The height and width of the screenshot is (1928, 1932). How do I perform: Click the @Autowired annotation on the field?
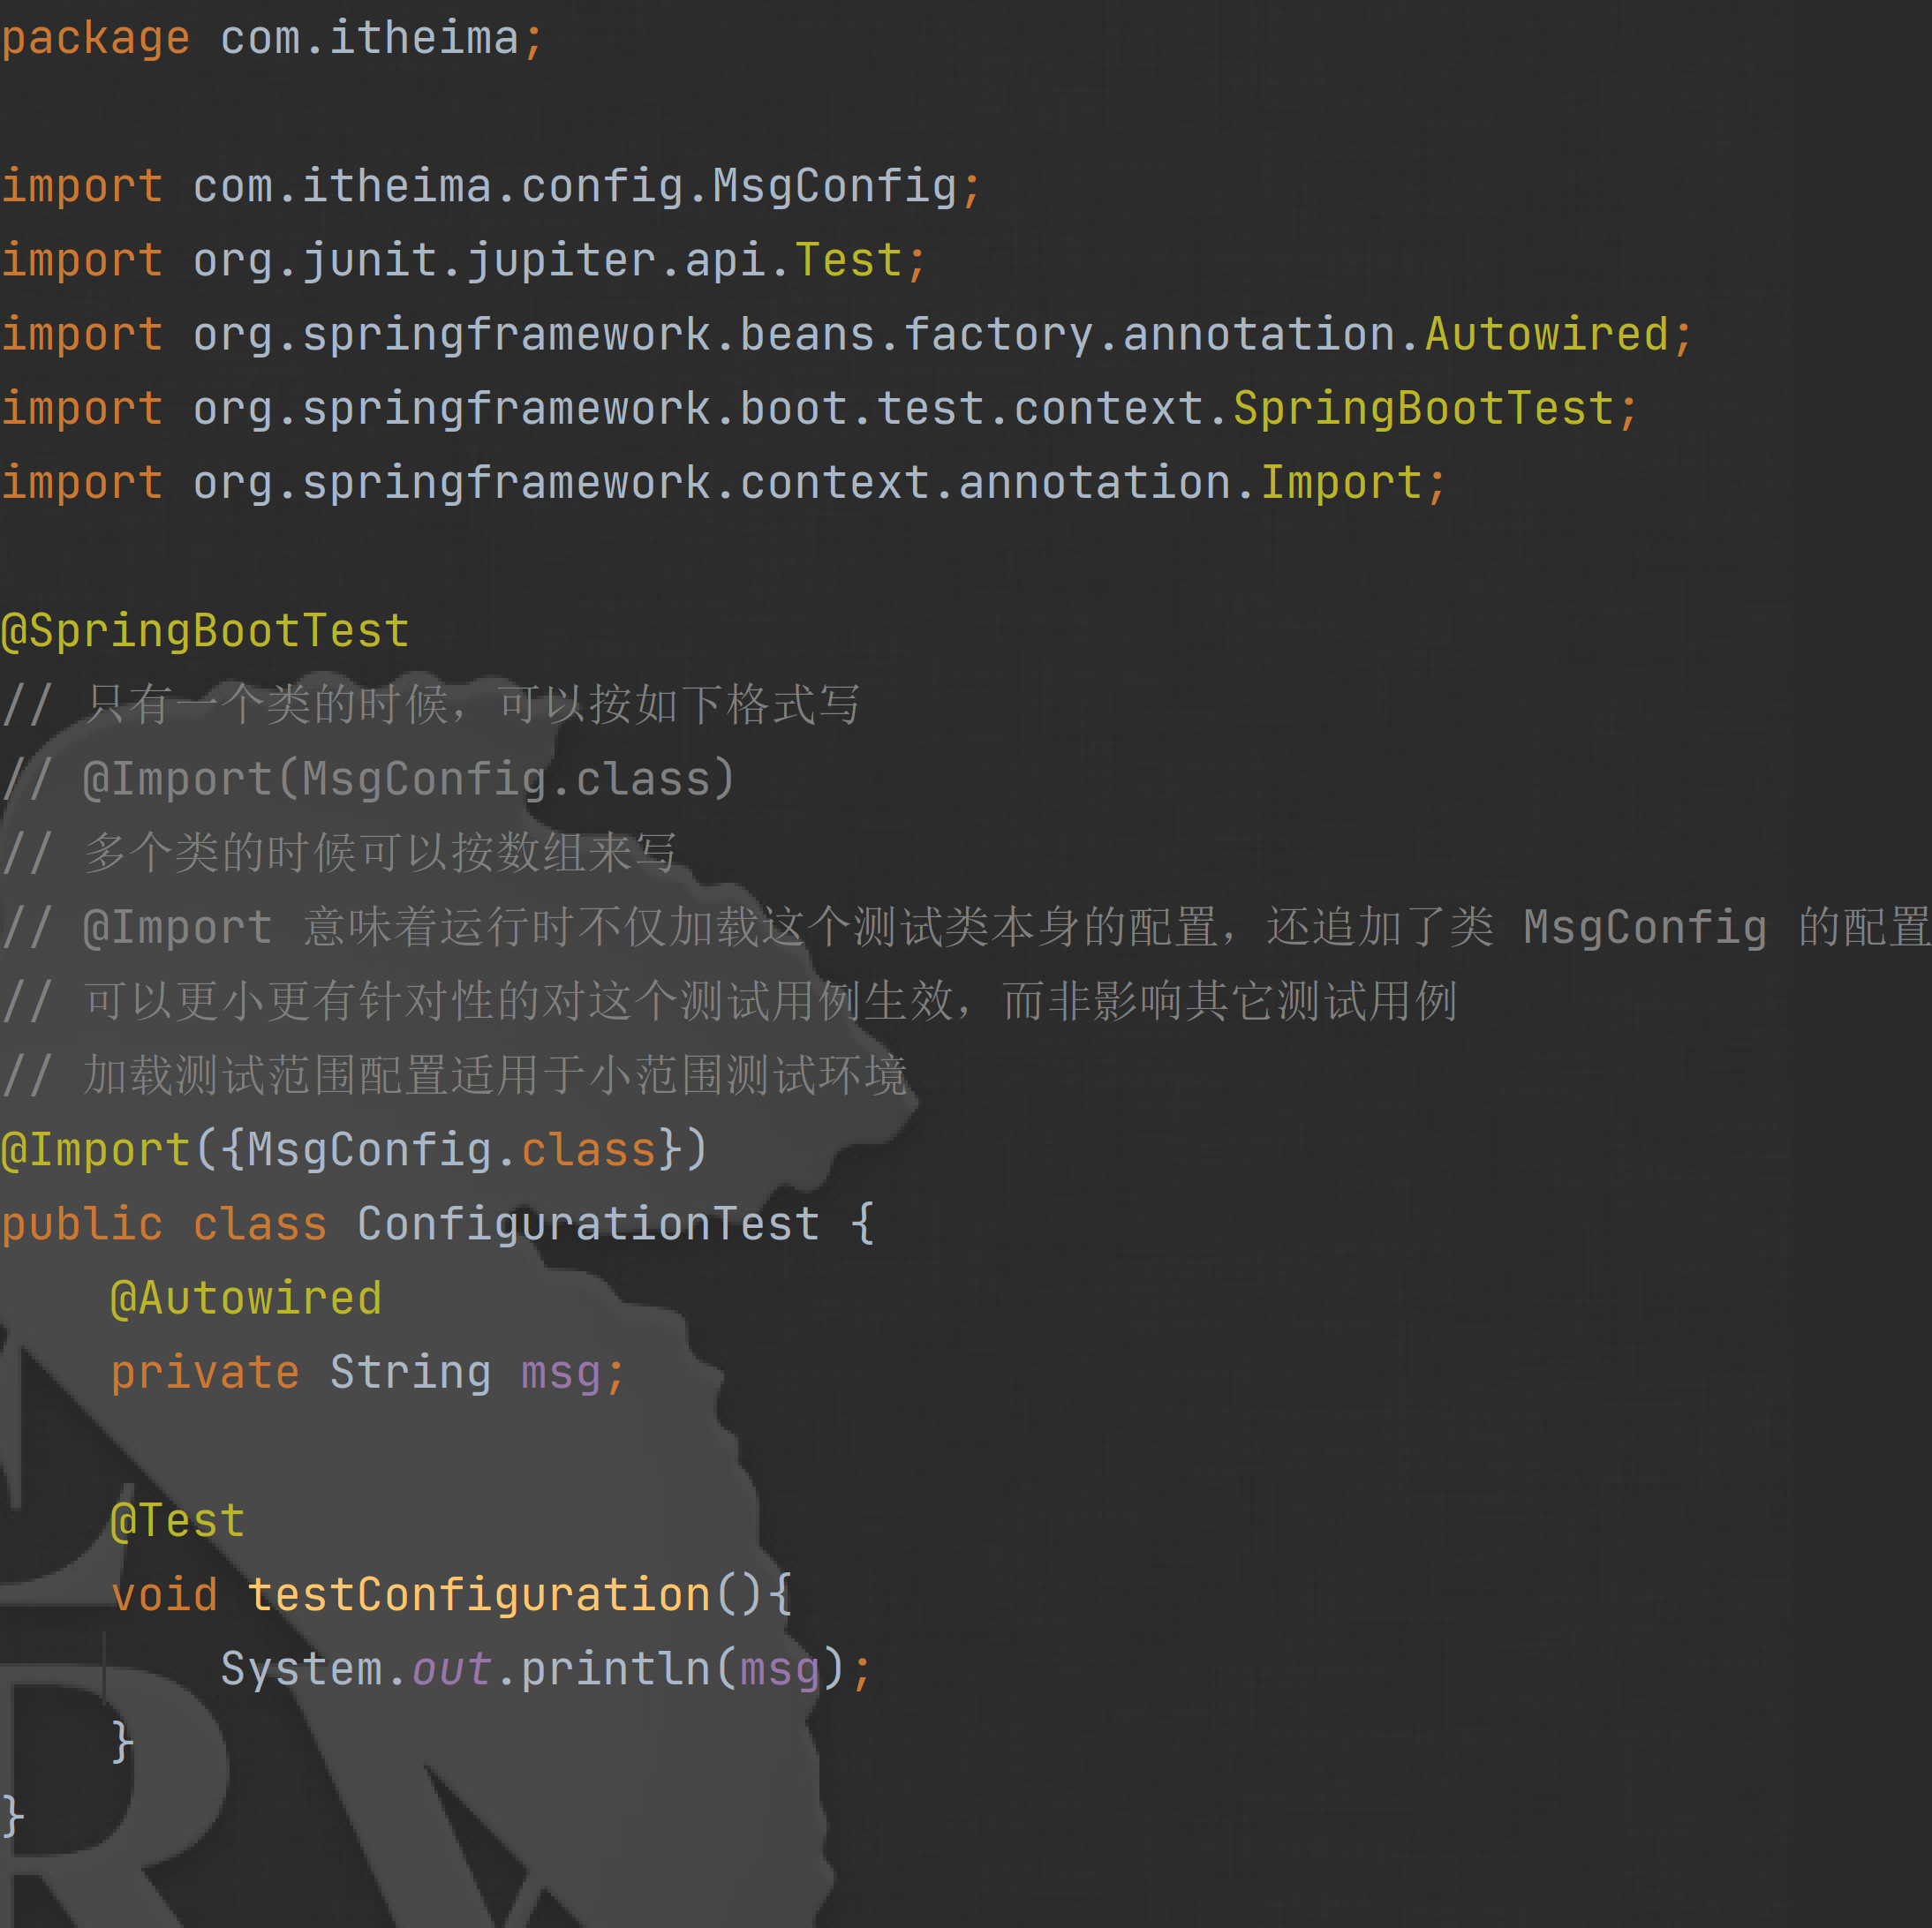246,1298
